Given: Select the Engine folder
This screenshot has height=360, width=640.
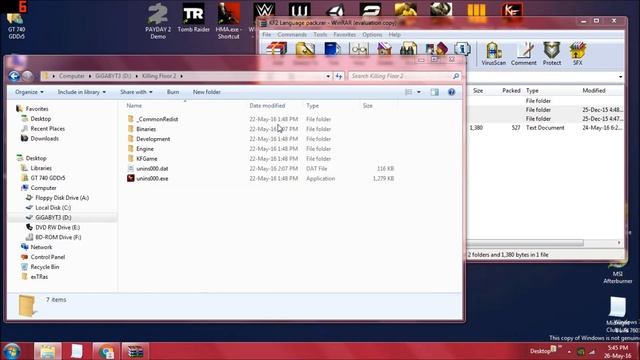Looking at the screenshot, I should tap(145, 149).
